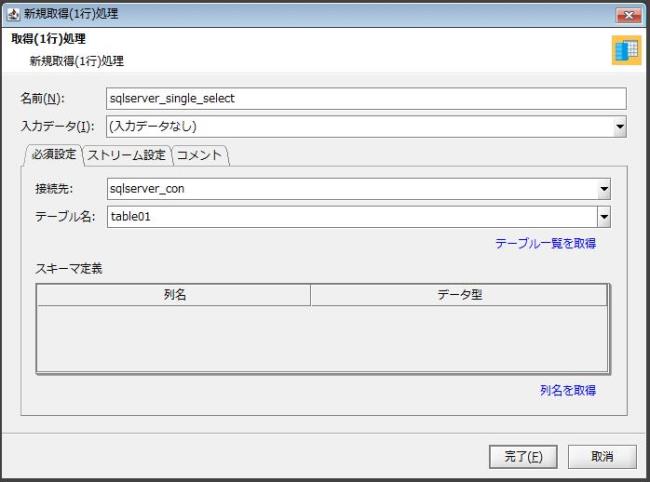
Task: Click the テーブル名 dropdown arrow
Action: tap(603, 216)
